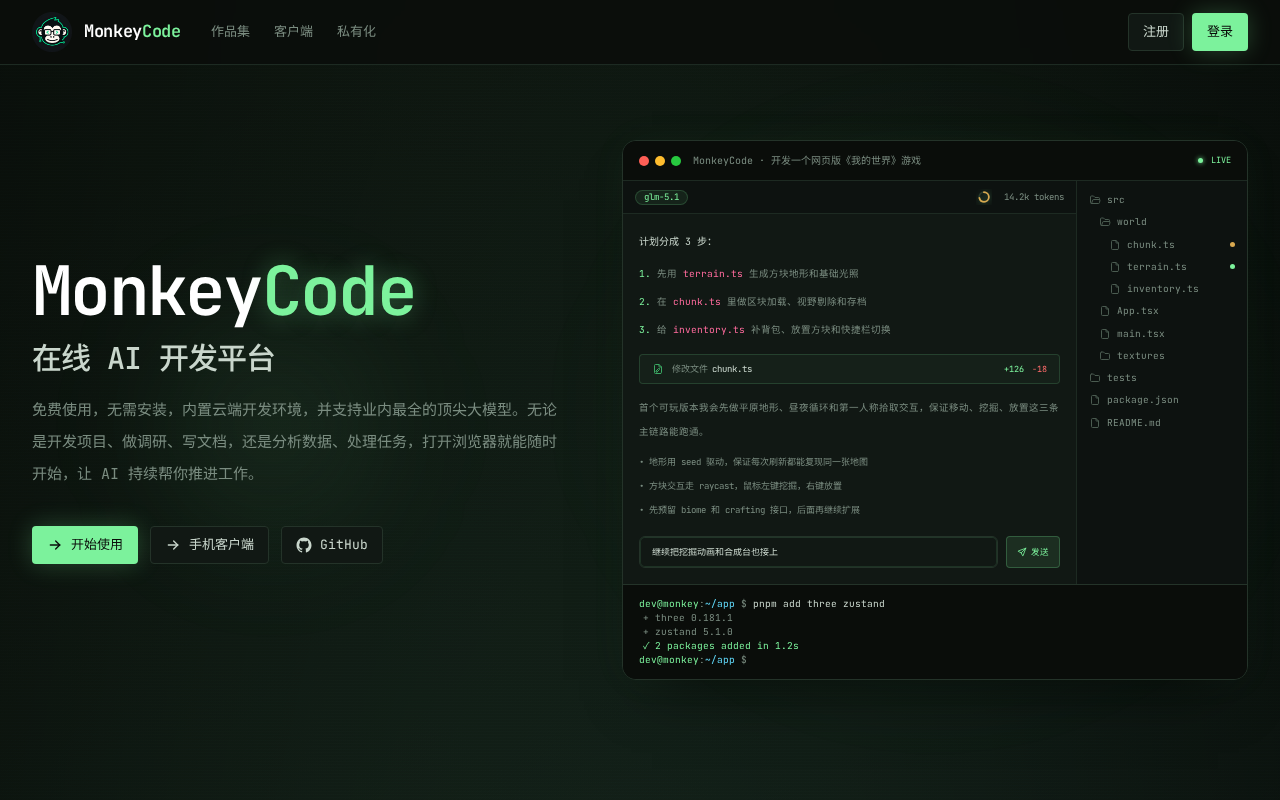The height and width of the screenshot is (800, 1280).
Task: Click the 登录 button
Action: pos(1220,32)
